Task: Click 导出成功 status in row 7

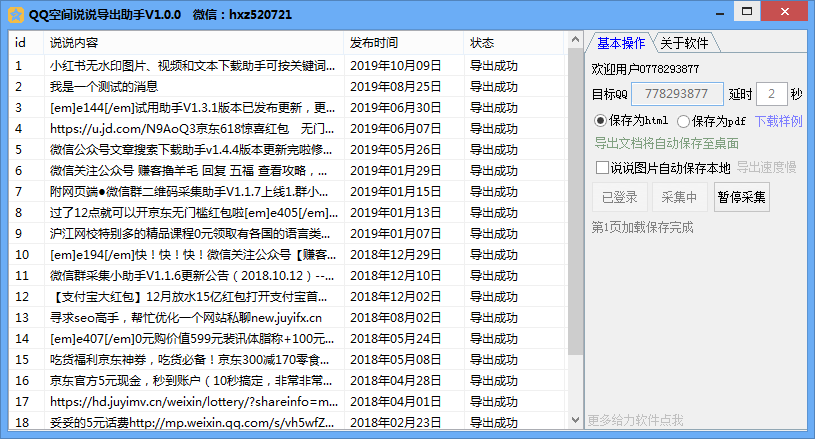Action: click(494, 192)
